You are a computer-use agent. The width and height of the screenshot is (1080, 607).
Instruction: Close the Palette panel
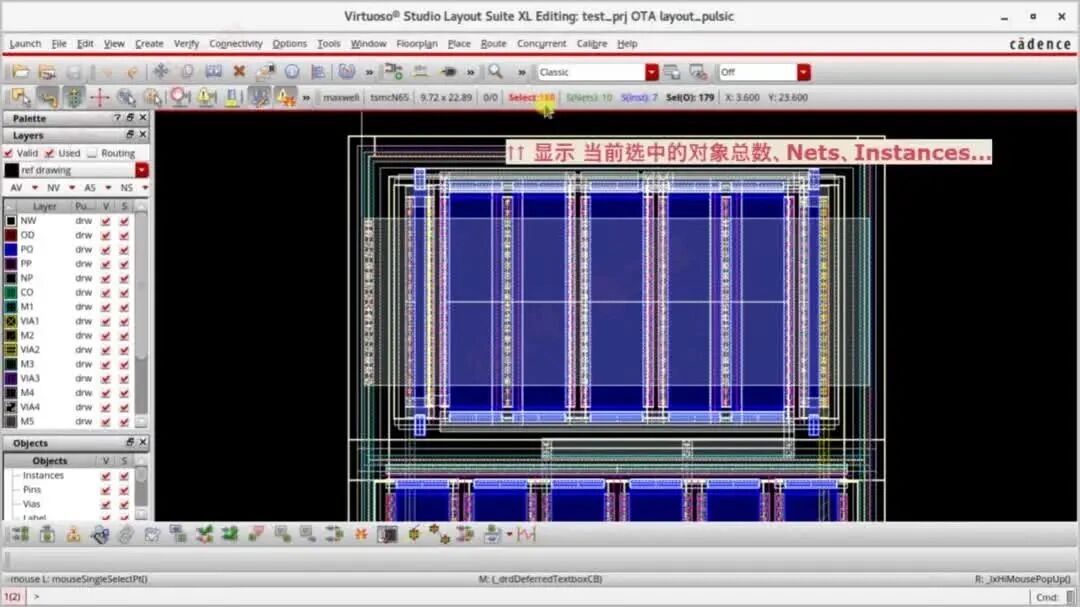point(143,118)
